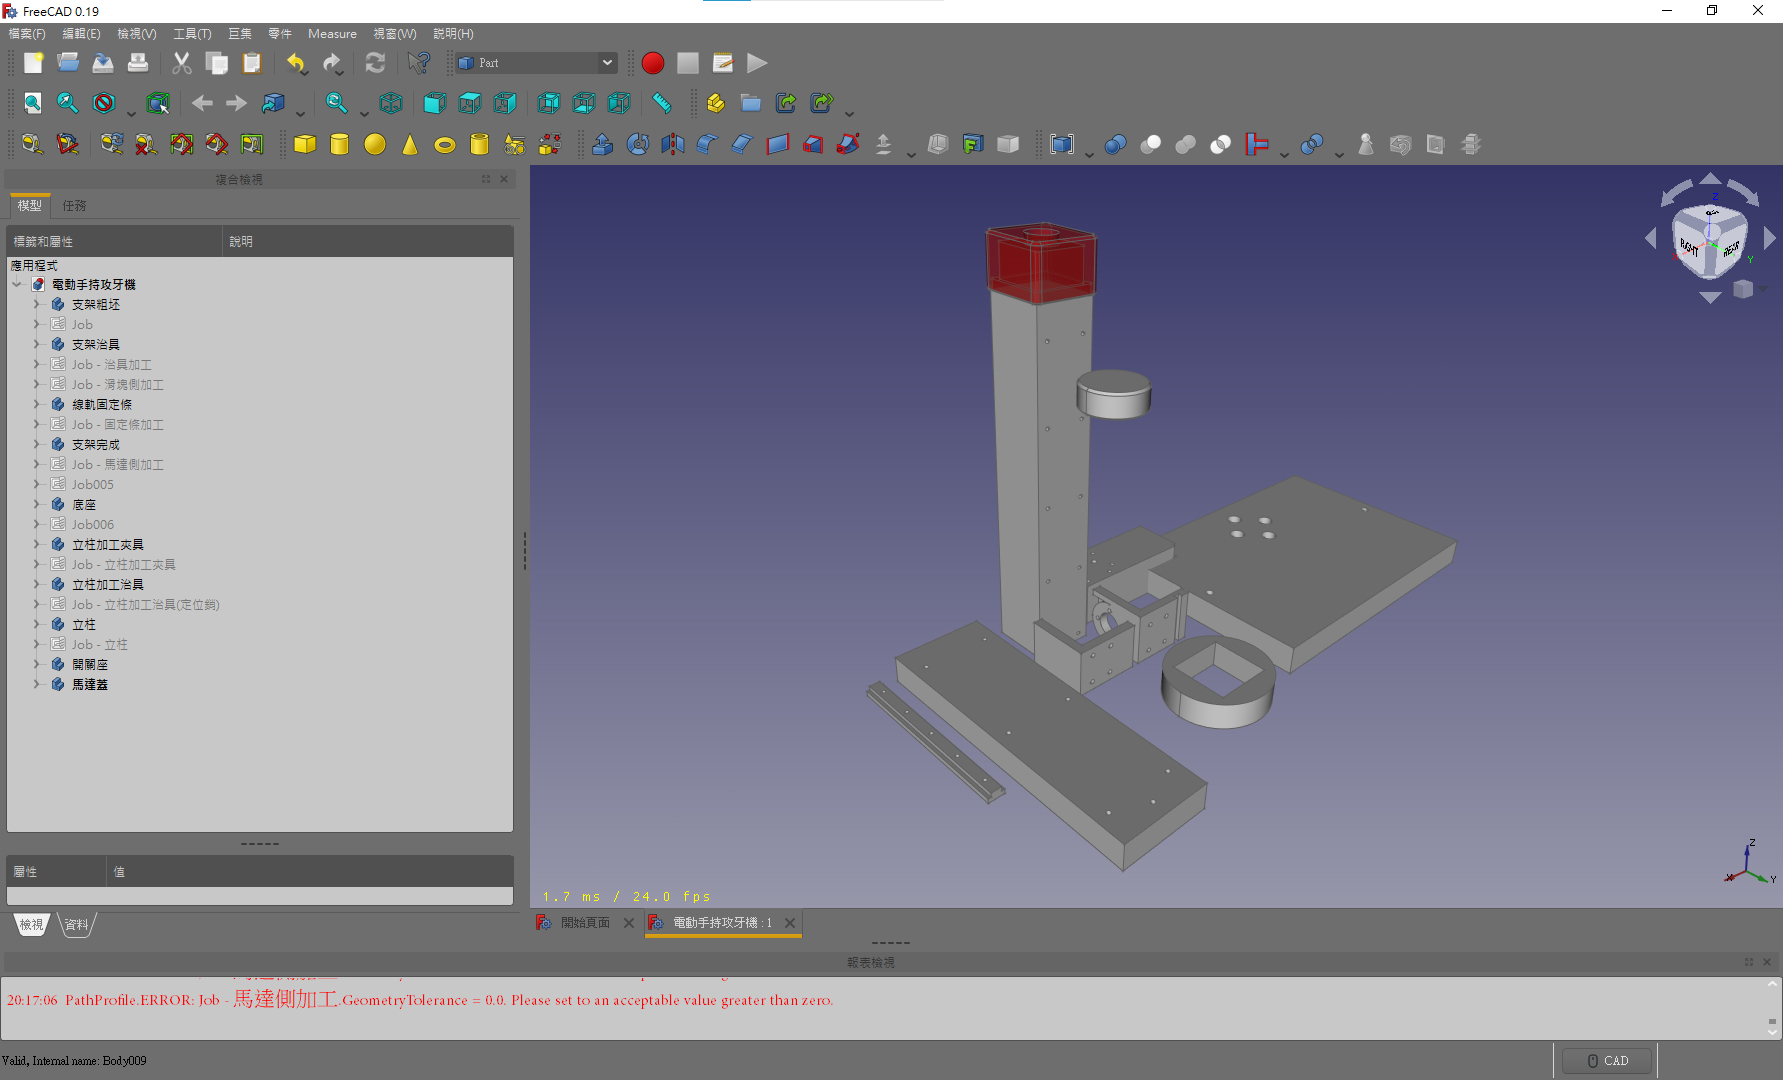The image size is (1783, 1080).
Task: Click the Measure distance ruler icon
Action: click(x=662, y=103)
